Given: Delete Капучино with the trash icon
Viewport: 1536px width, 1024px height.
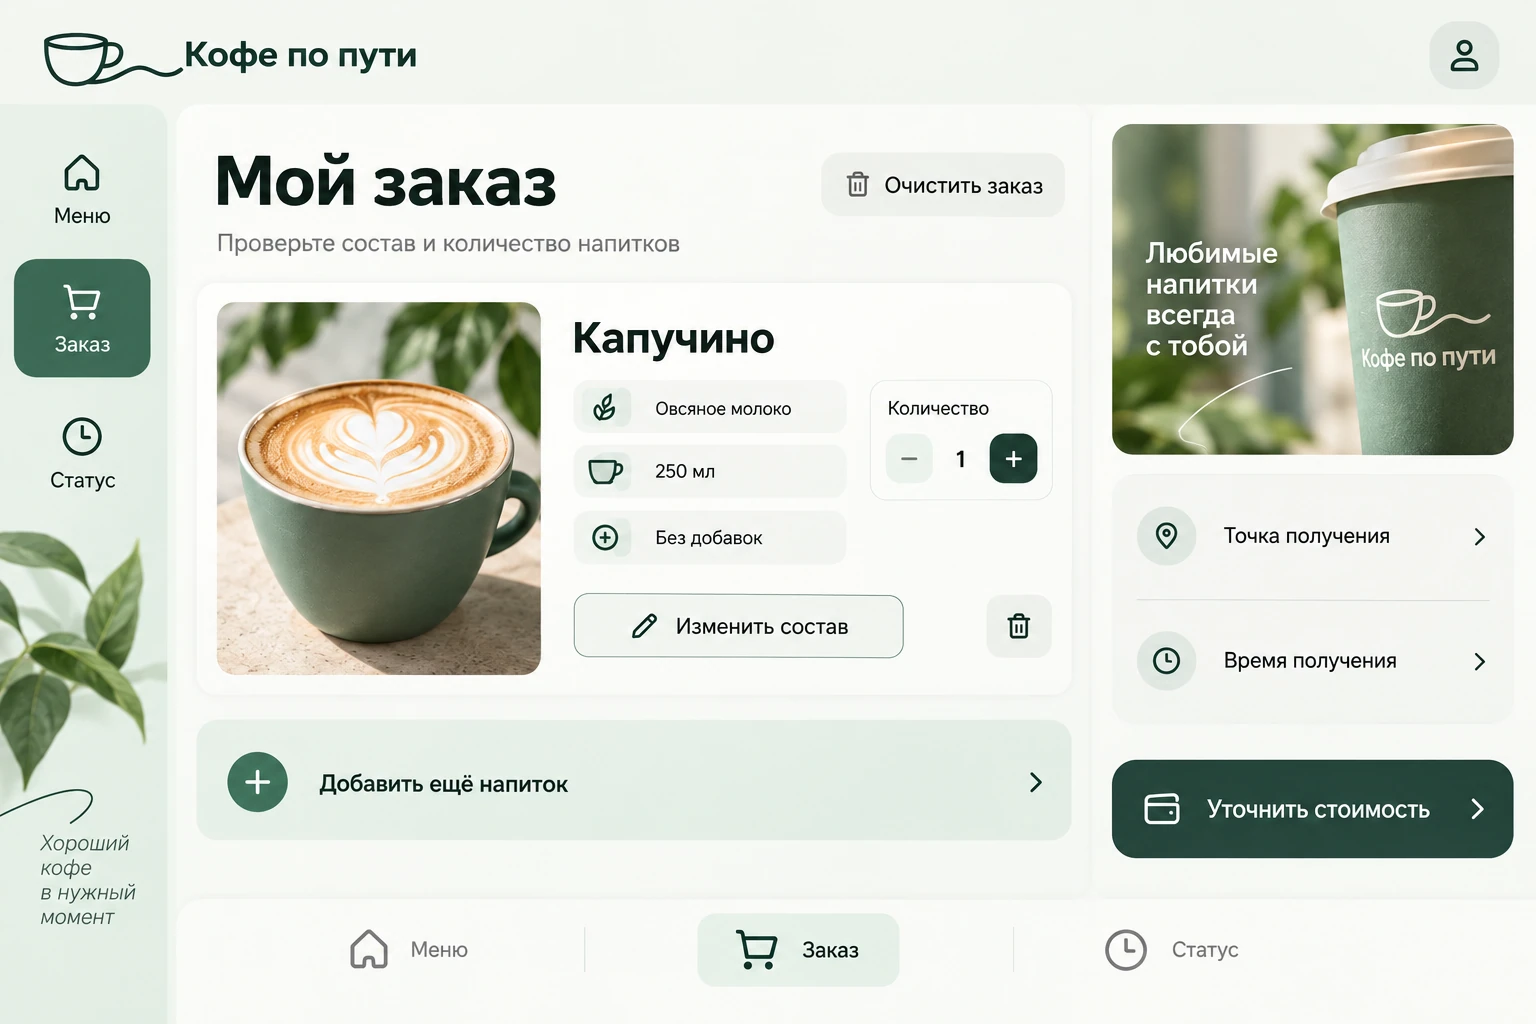Looking at the screenshot, I should 1019,626.
